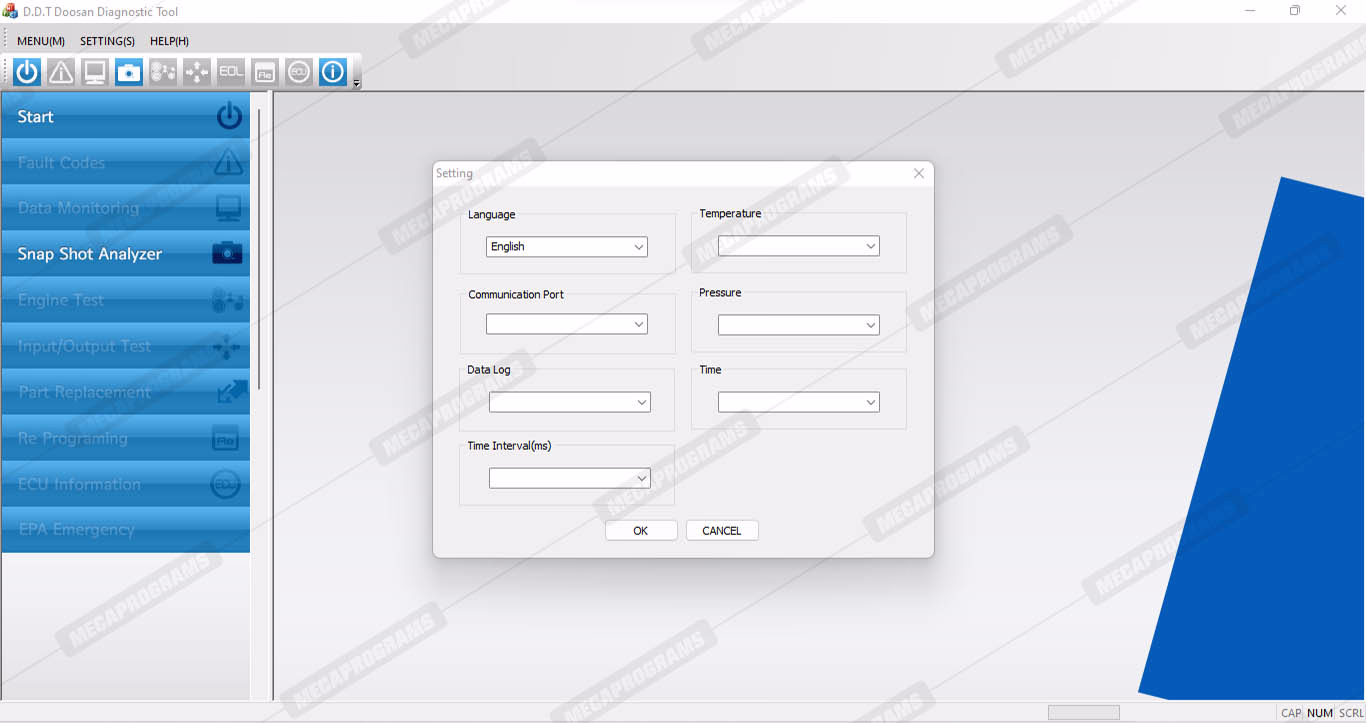1366x723 pixels.
Task: Expand the Pressure dropdown
Action: tap(799, 325)
